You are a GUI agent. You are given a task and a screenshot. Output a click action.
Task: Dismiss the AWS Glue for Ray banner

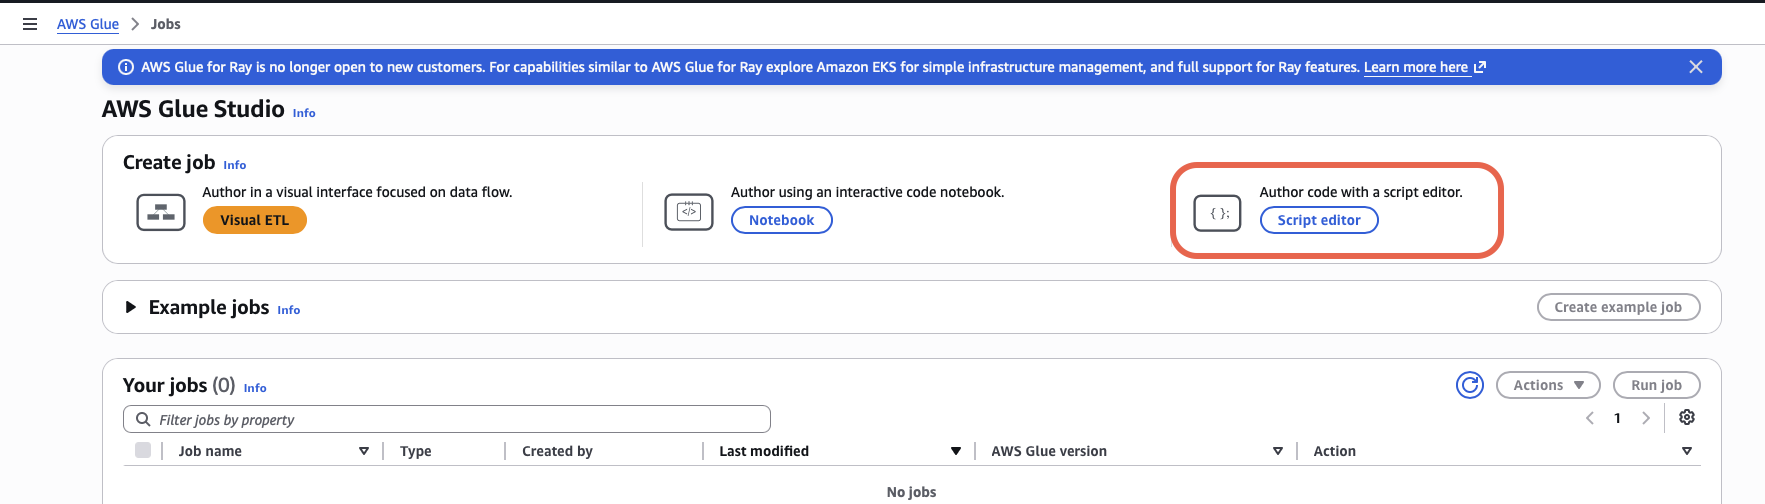pos(1696,67)
